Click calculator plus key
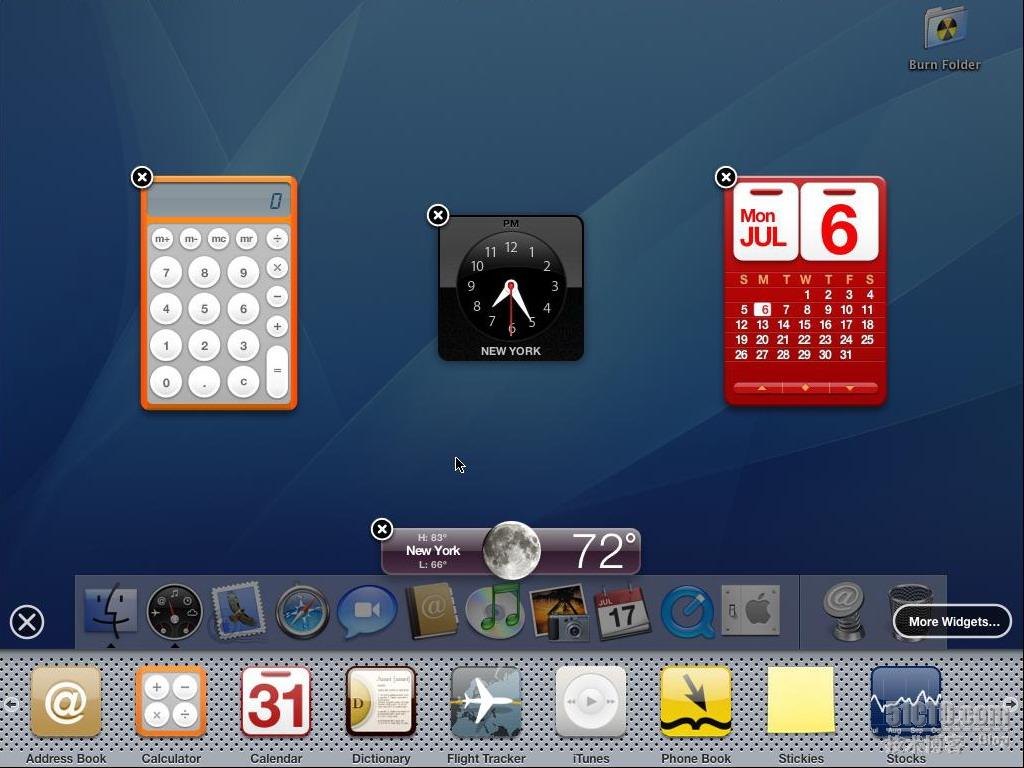This screenshot has height=768, width=1024. pyautogui.click(x=277, y=326)
